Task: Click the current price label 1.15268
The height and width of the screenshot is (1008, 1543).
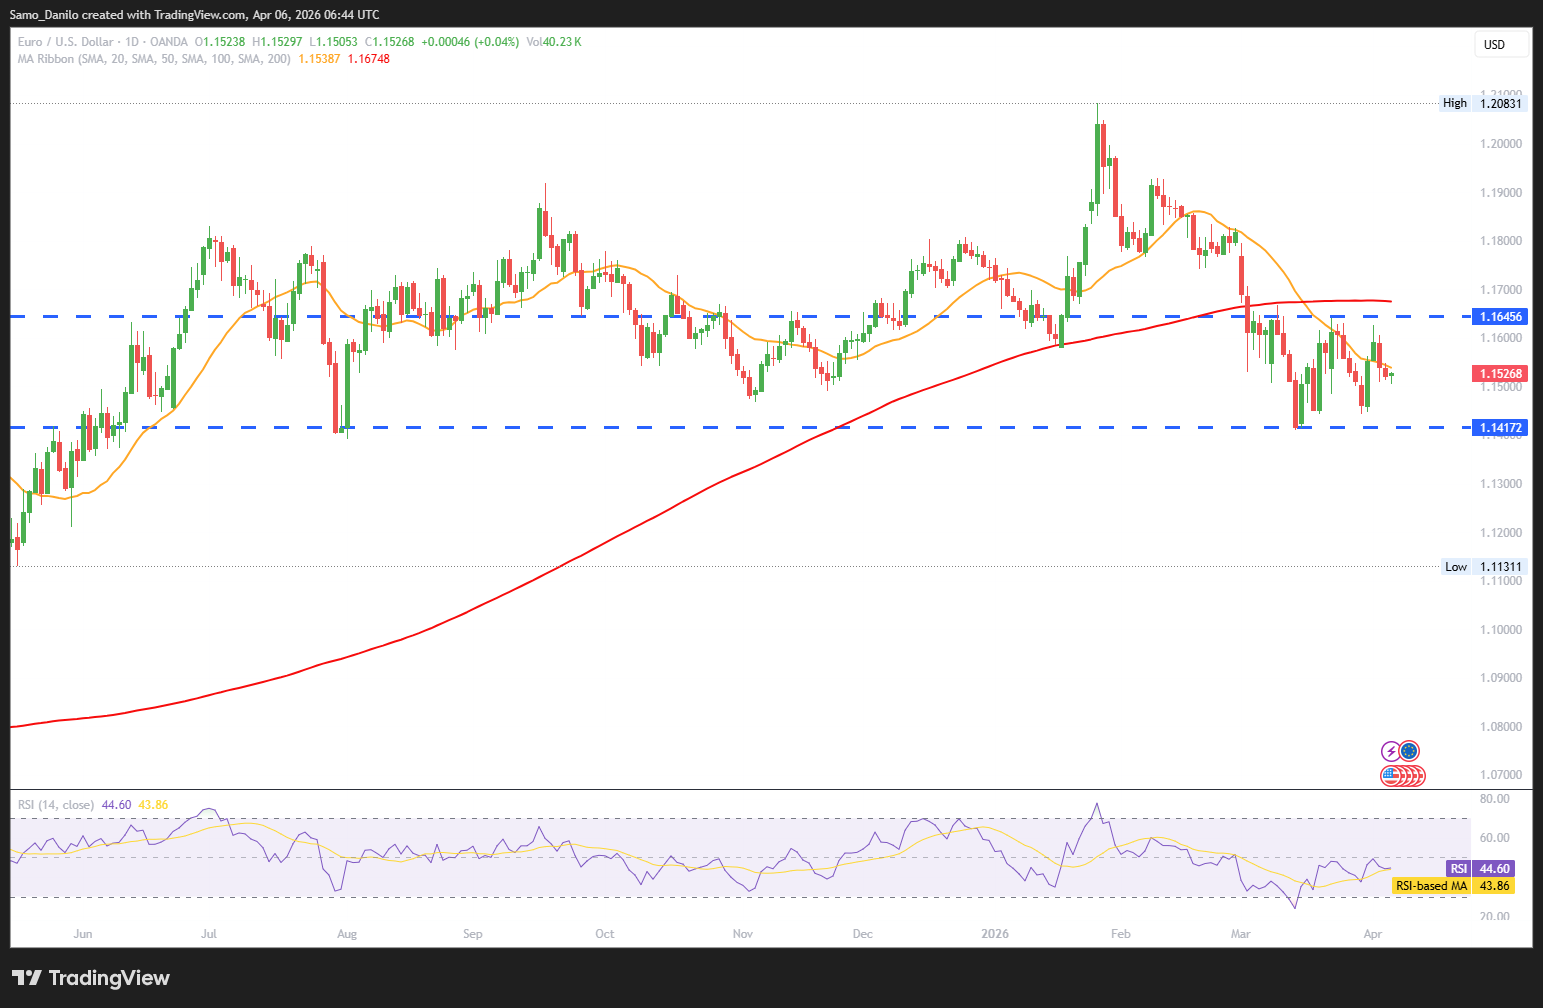Action: coord(1499,374)
